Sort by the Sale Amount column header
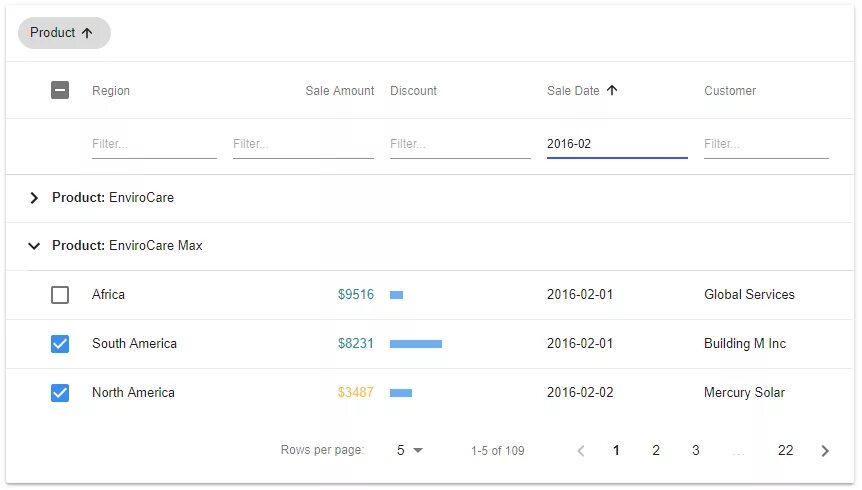 [x=340, y=91]
